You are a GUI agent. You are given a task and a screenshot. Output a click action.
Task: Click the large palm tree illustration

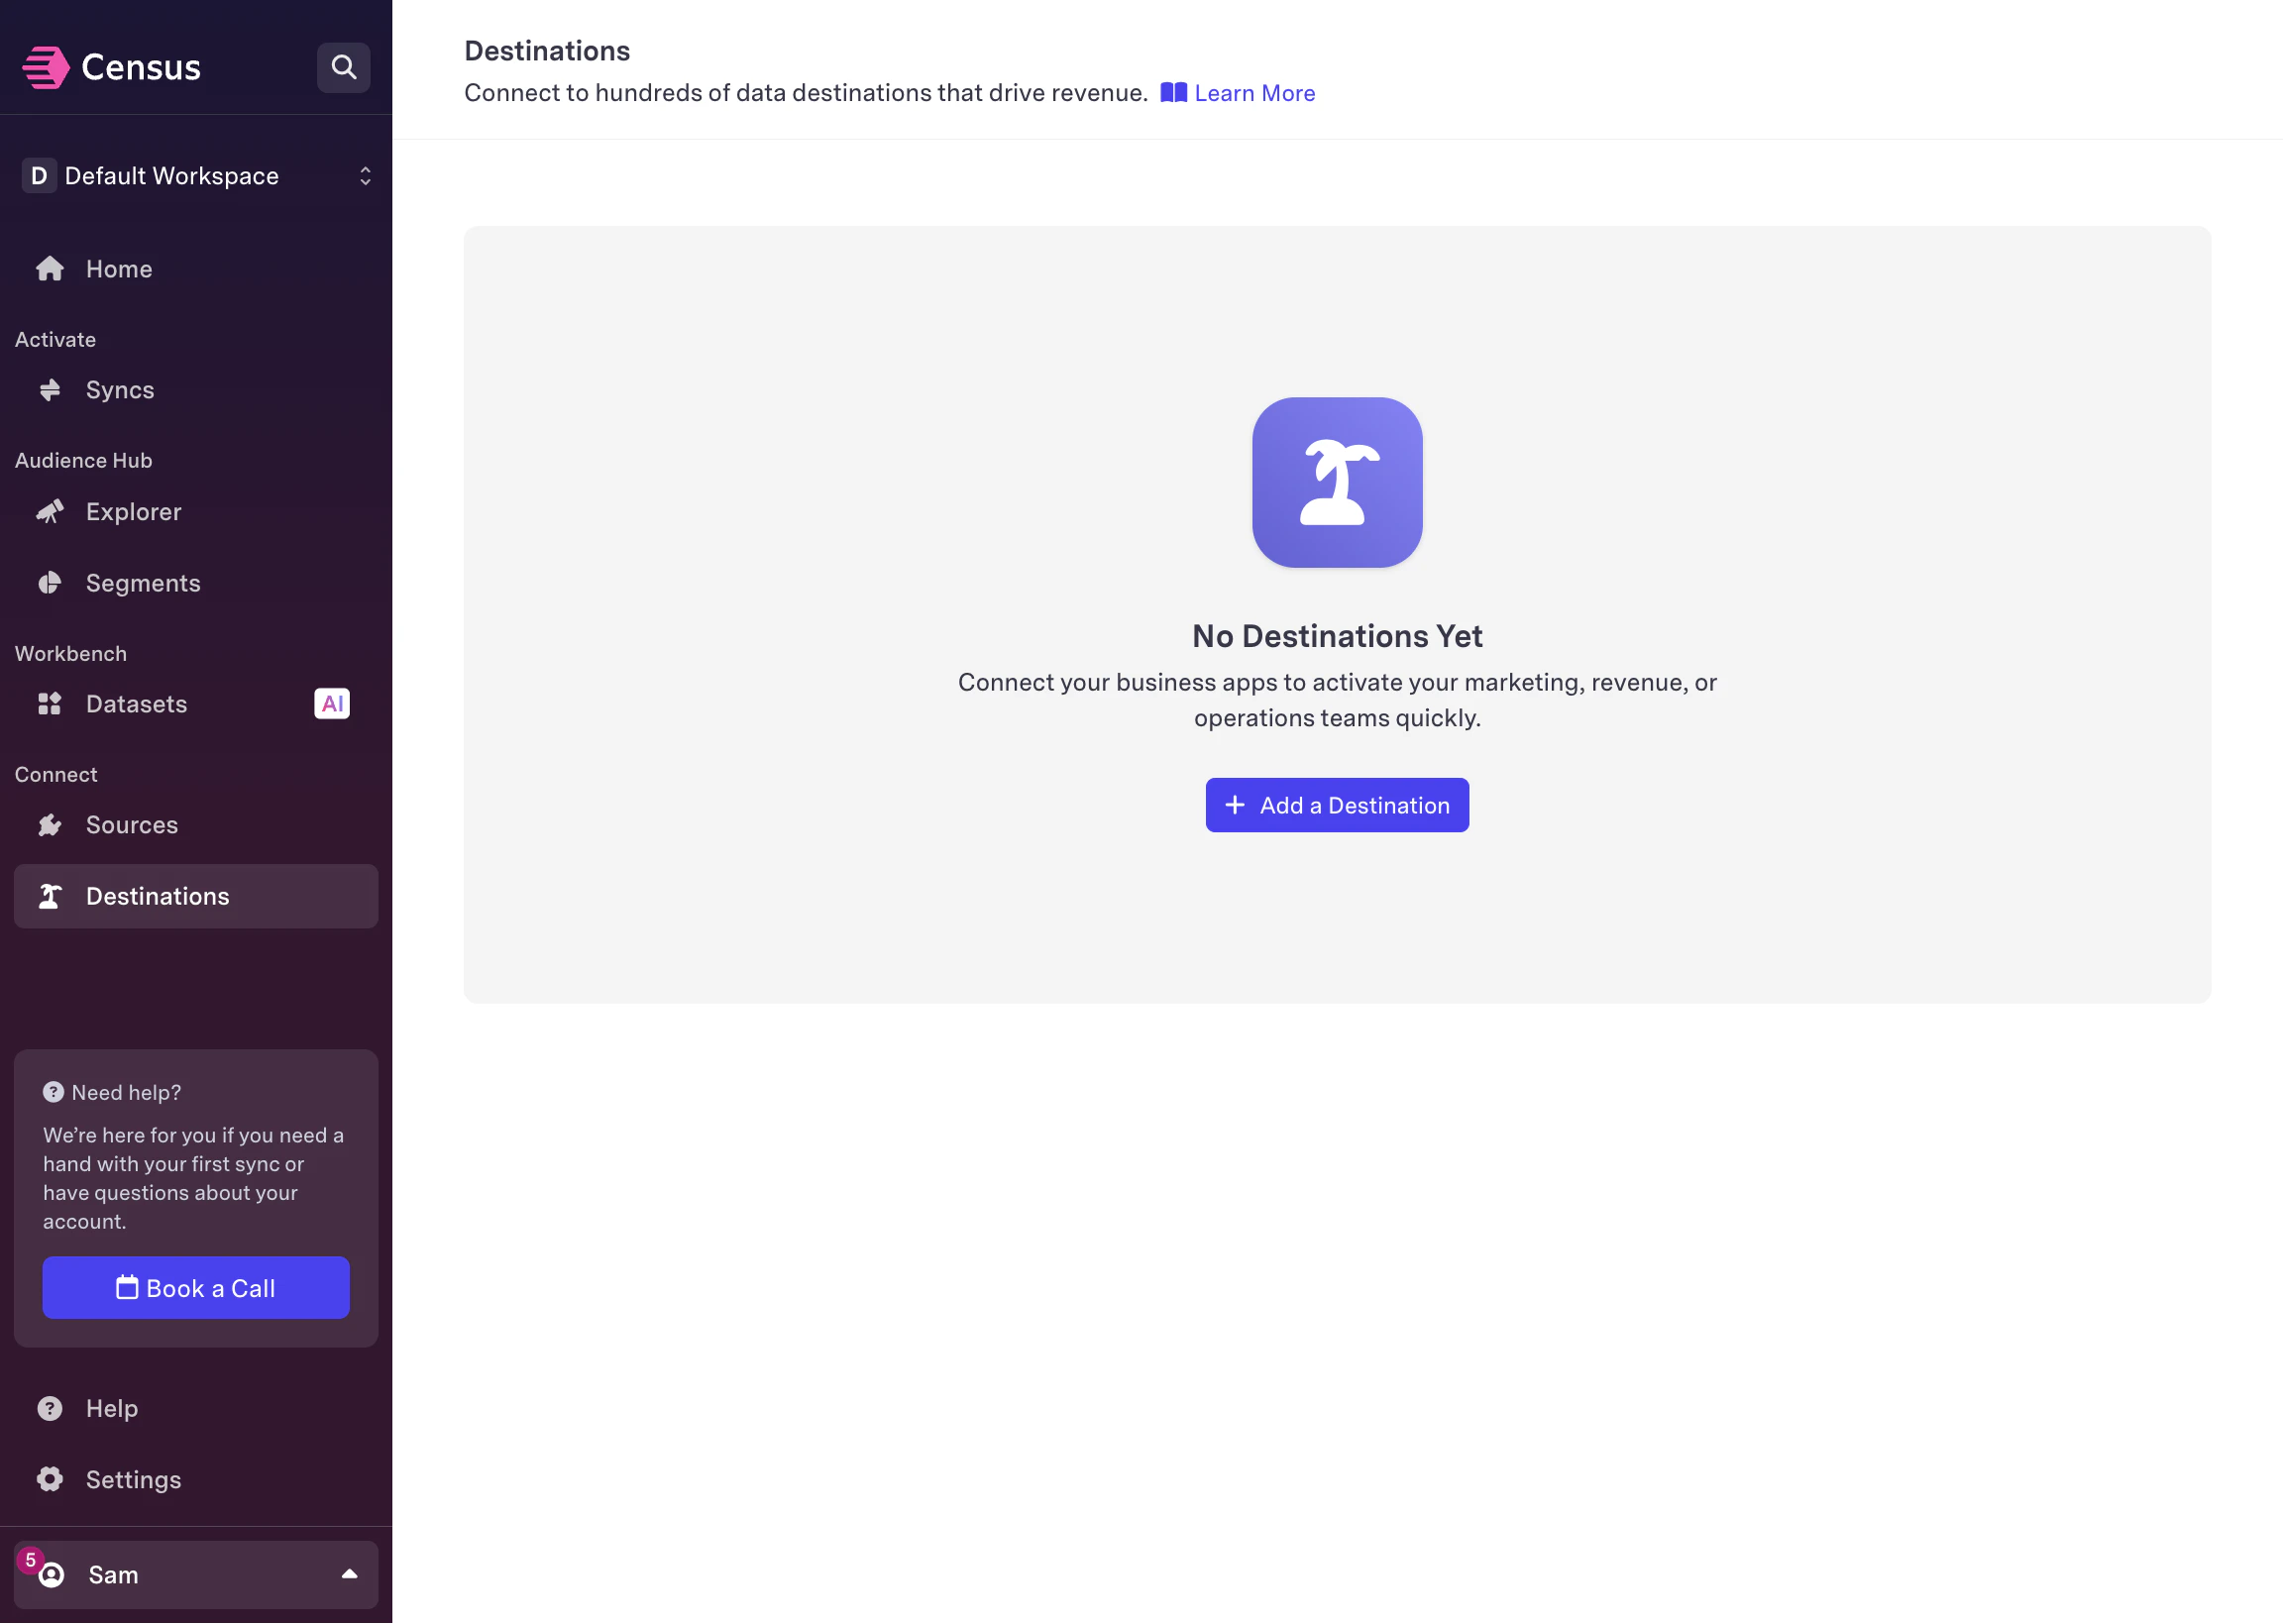(x=1337, y=483)
